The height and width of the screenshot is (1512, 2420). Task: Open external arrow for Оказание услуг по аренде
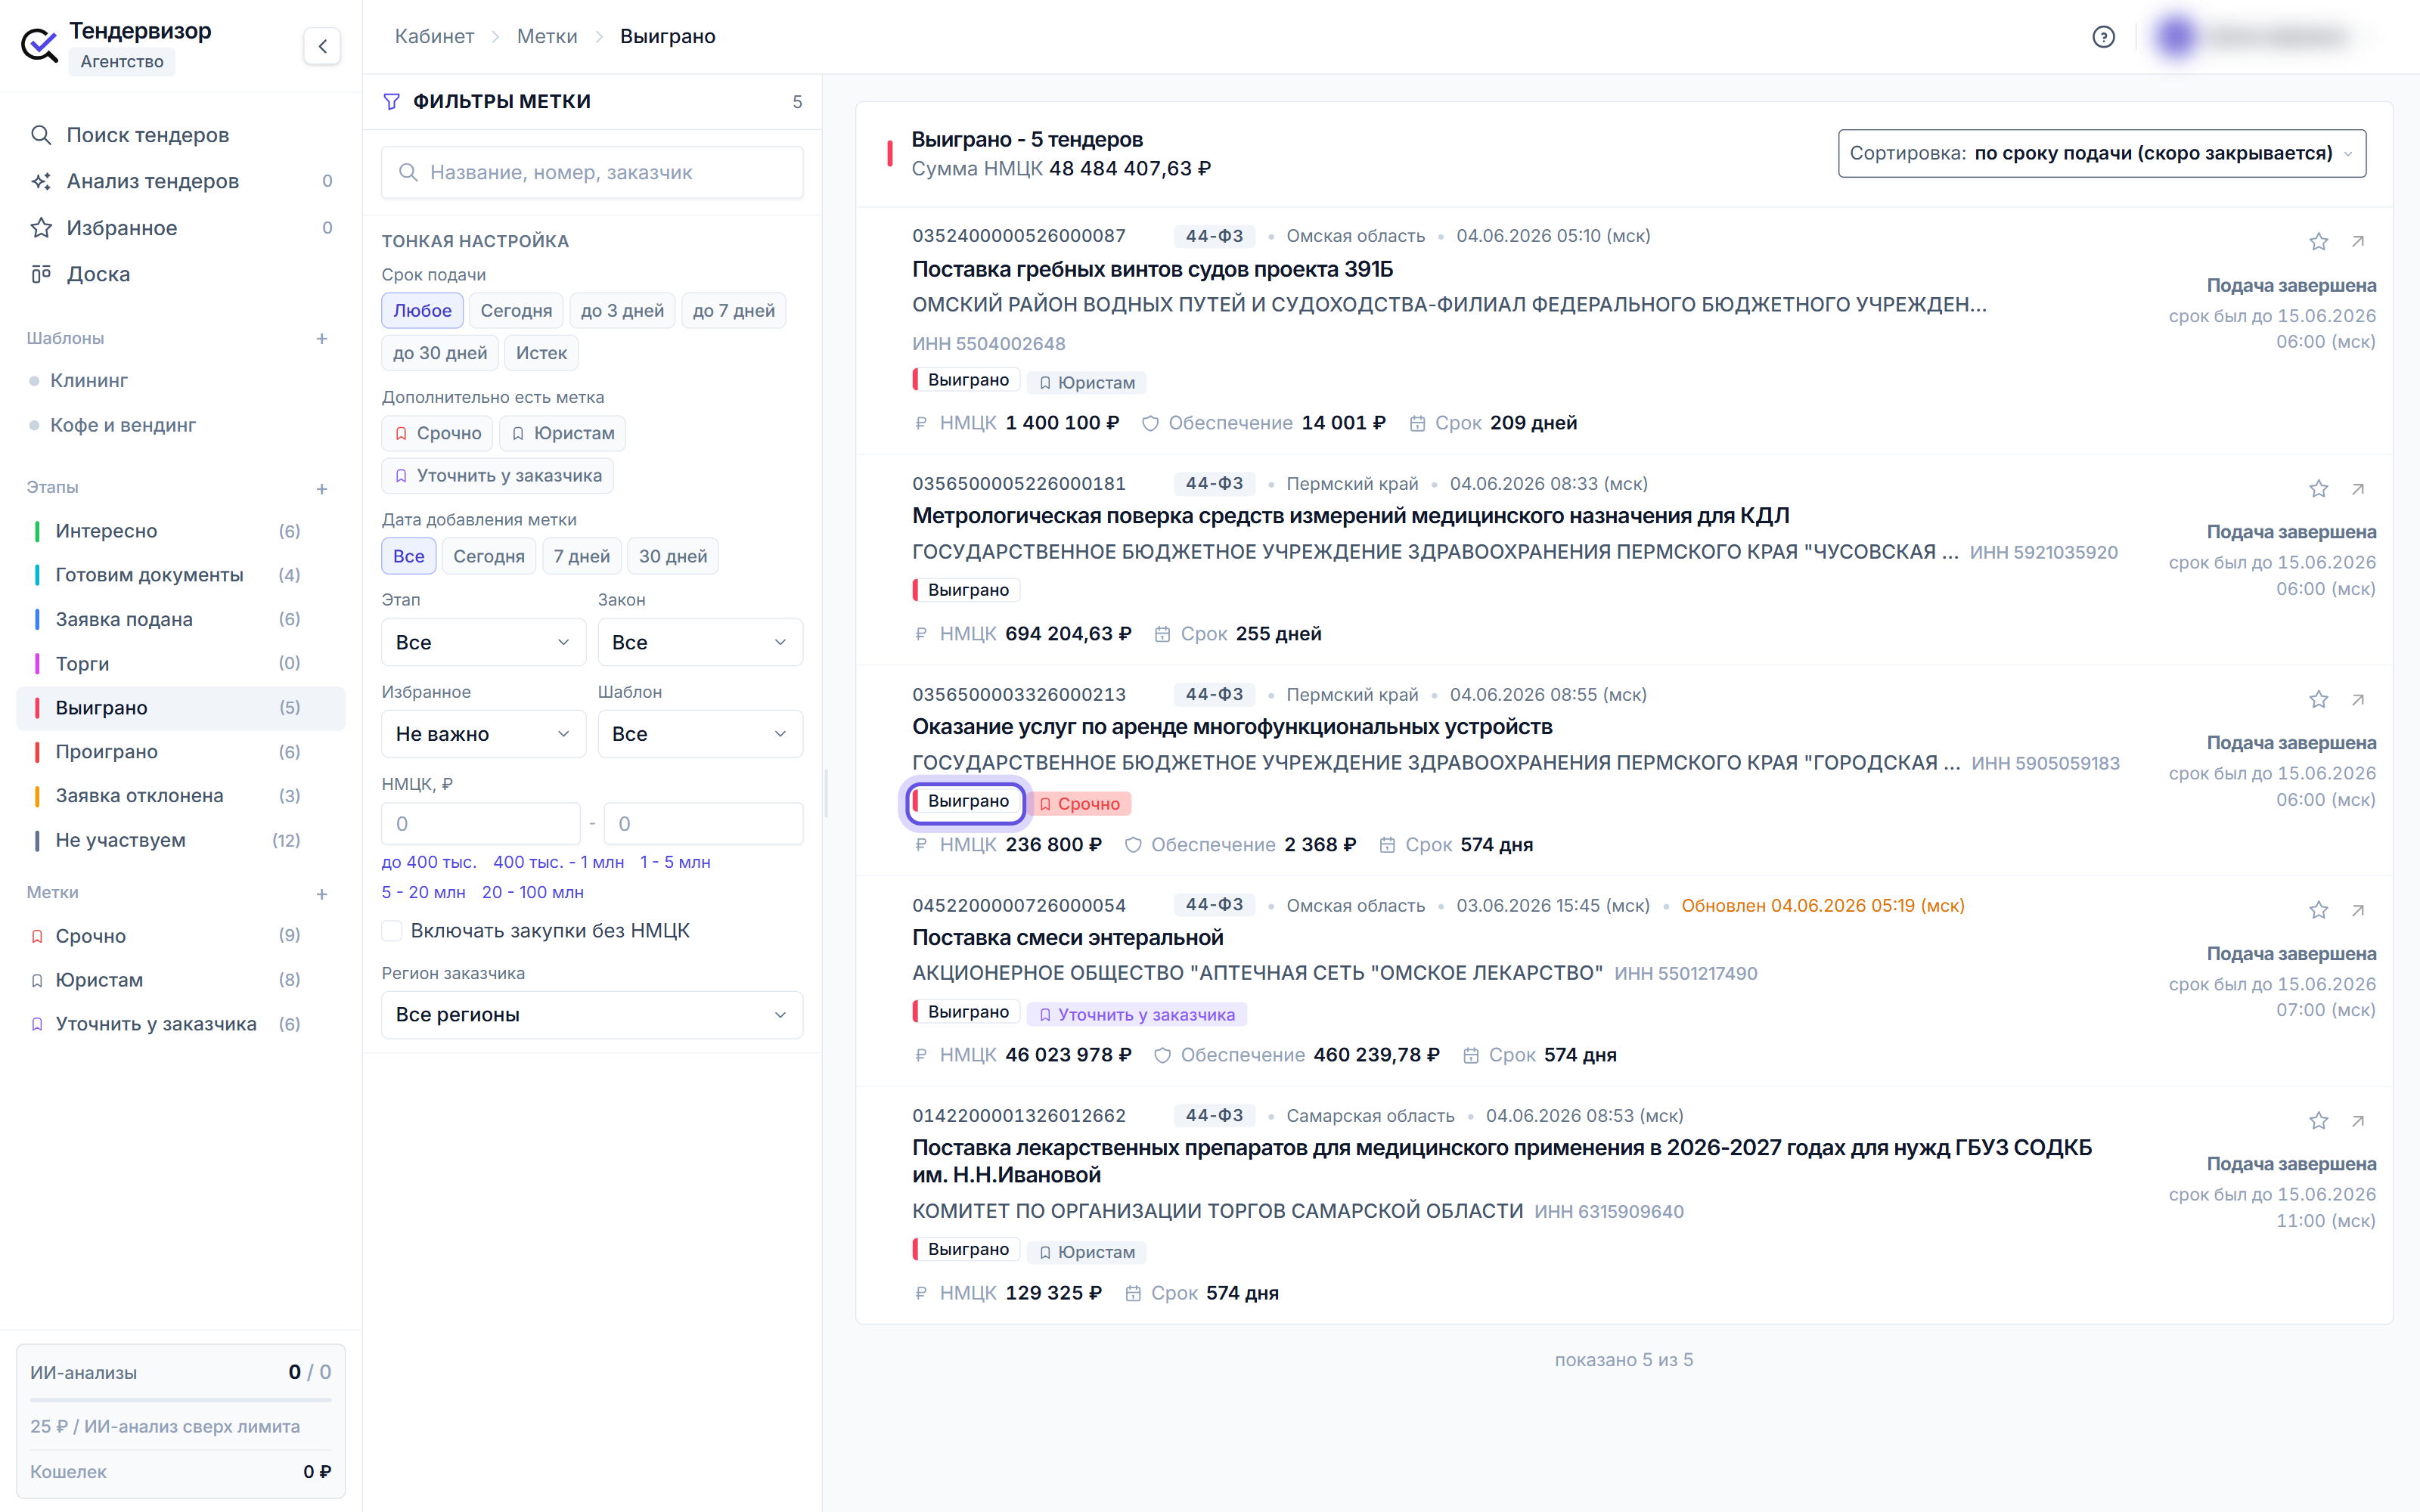[x=2358, y=699]
